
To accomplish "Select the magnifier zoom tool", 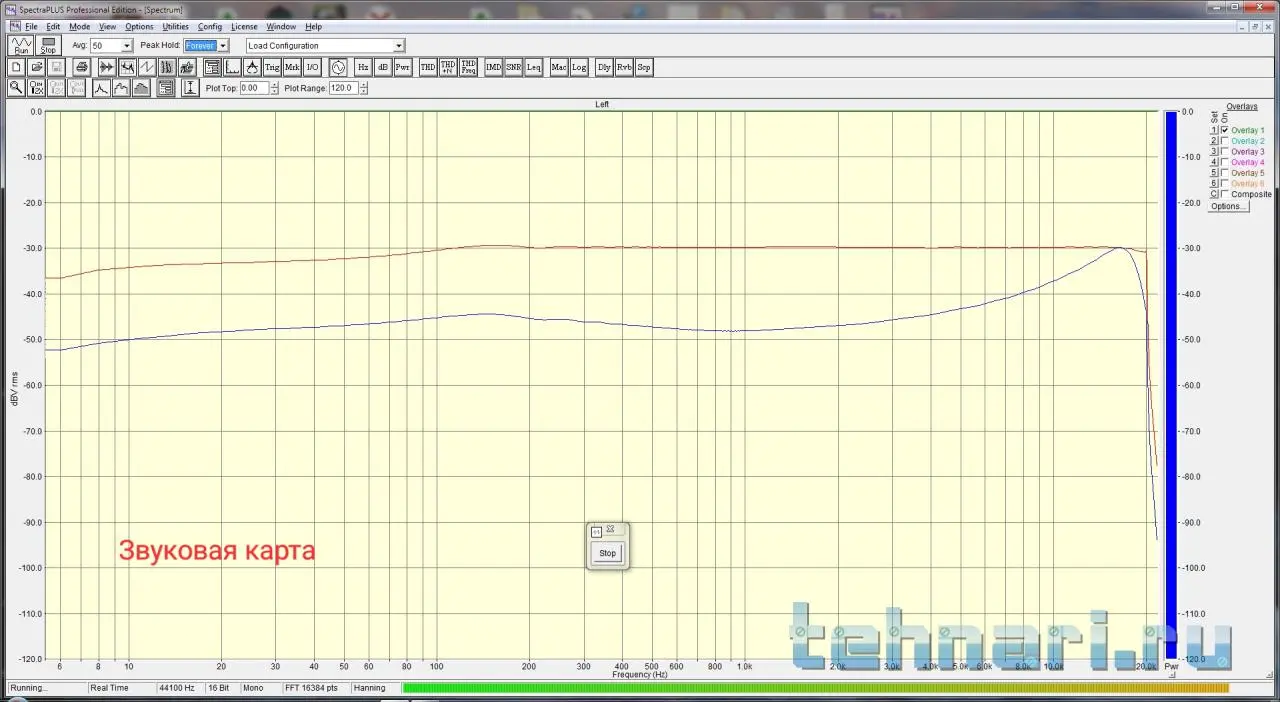I will pos(16,88).
